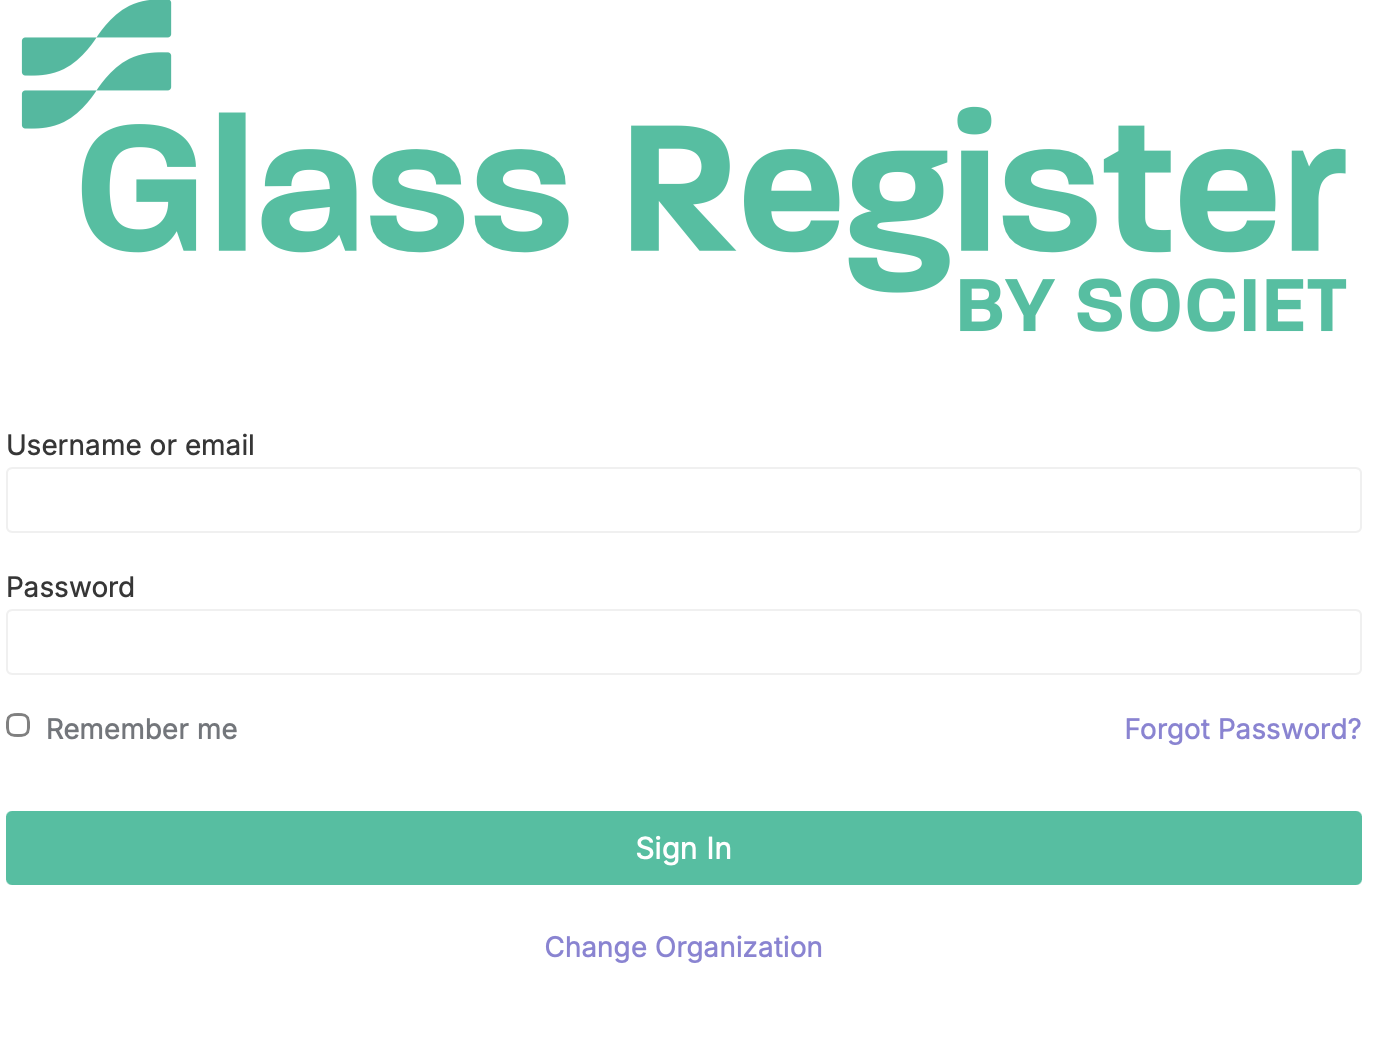Click the right end of the password field
Screen dimensions: 1384x1050
(1330, 643)
